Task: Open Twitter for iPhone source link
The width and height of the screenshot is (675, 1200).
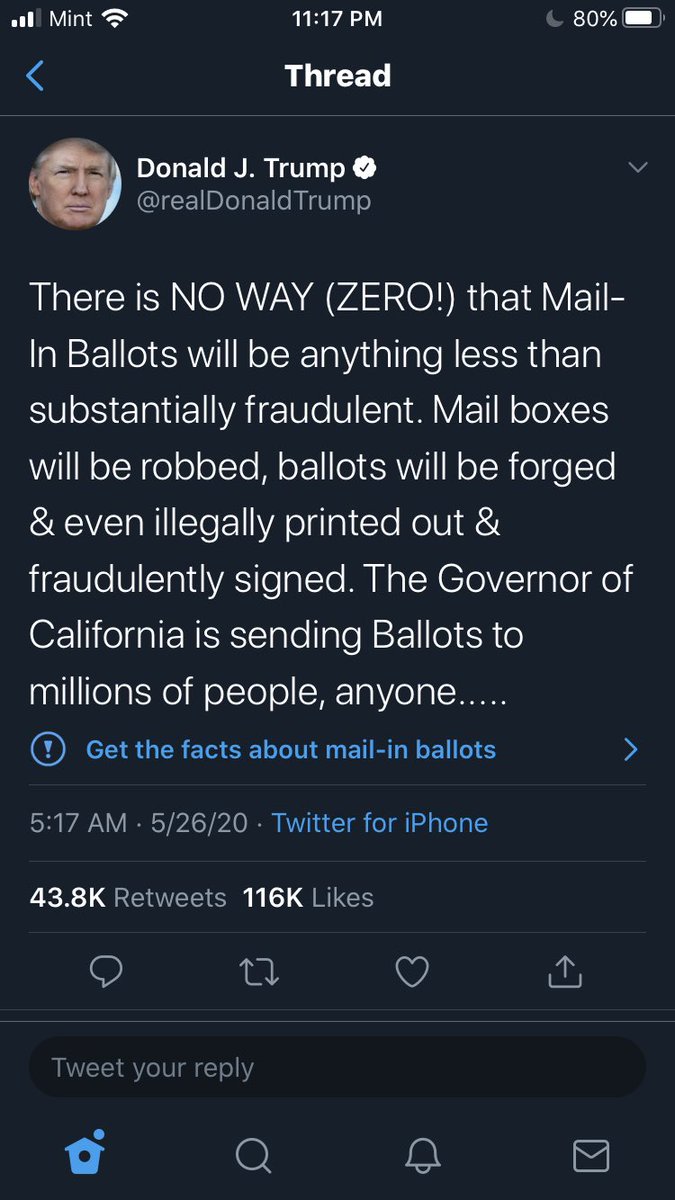Action: tap(379, 823)
